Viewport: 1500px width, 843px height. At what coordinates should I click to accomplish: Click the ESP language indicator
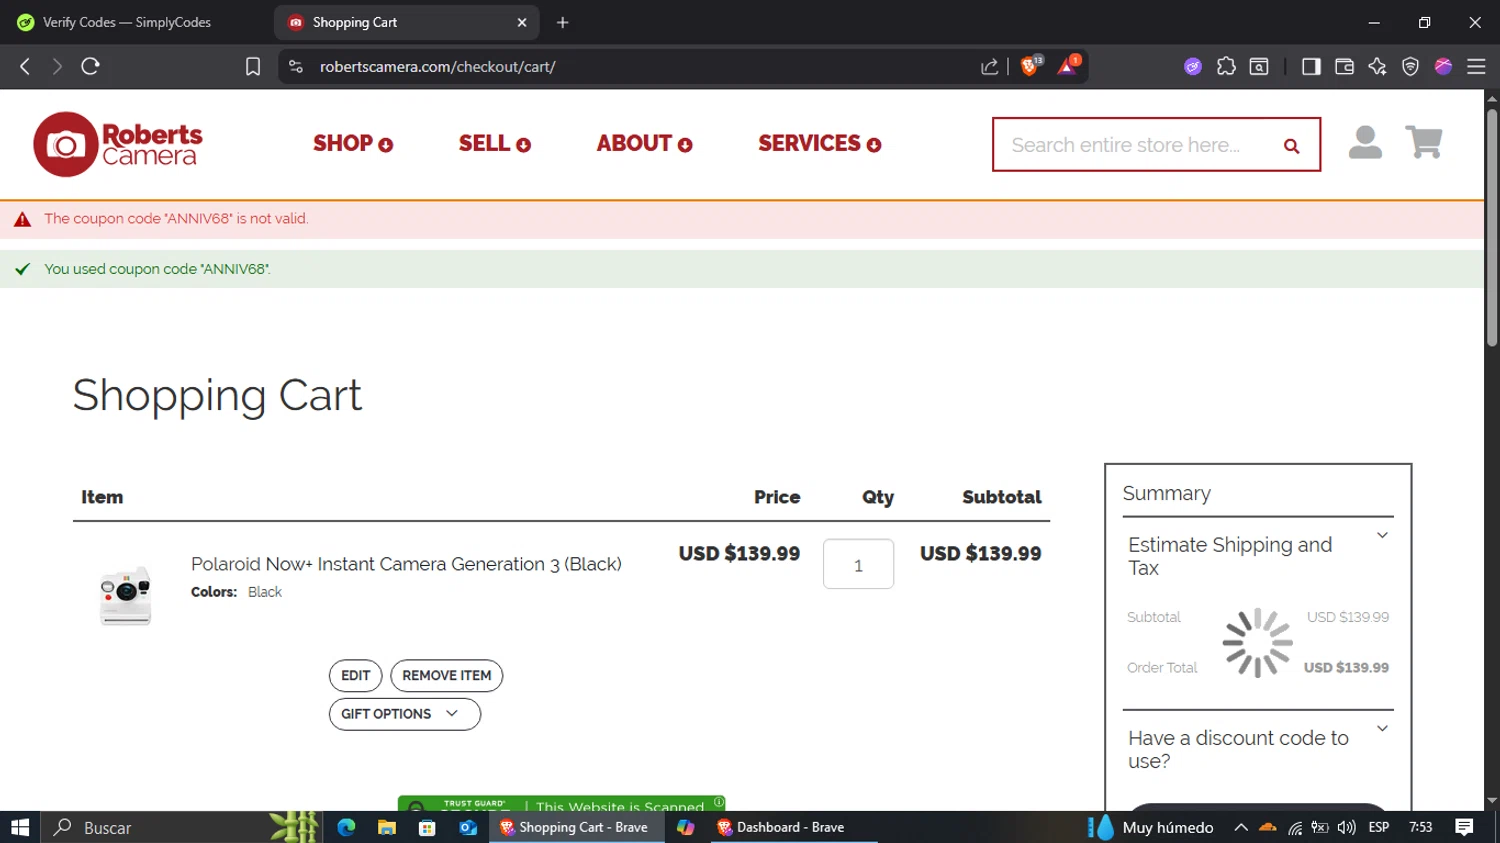1379,827
